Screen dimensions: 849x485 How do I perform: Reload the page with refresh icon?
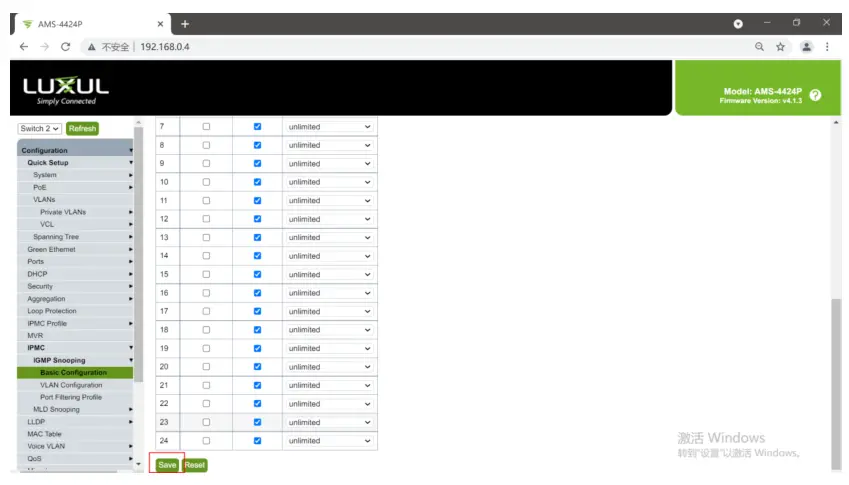click(x=66, y=47)
